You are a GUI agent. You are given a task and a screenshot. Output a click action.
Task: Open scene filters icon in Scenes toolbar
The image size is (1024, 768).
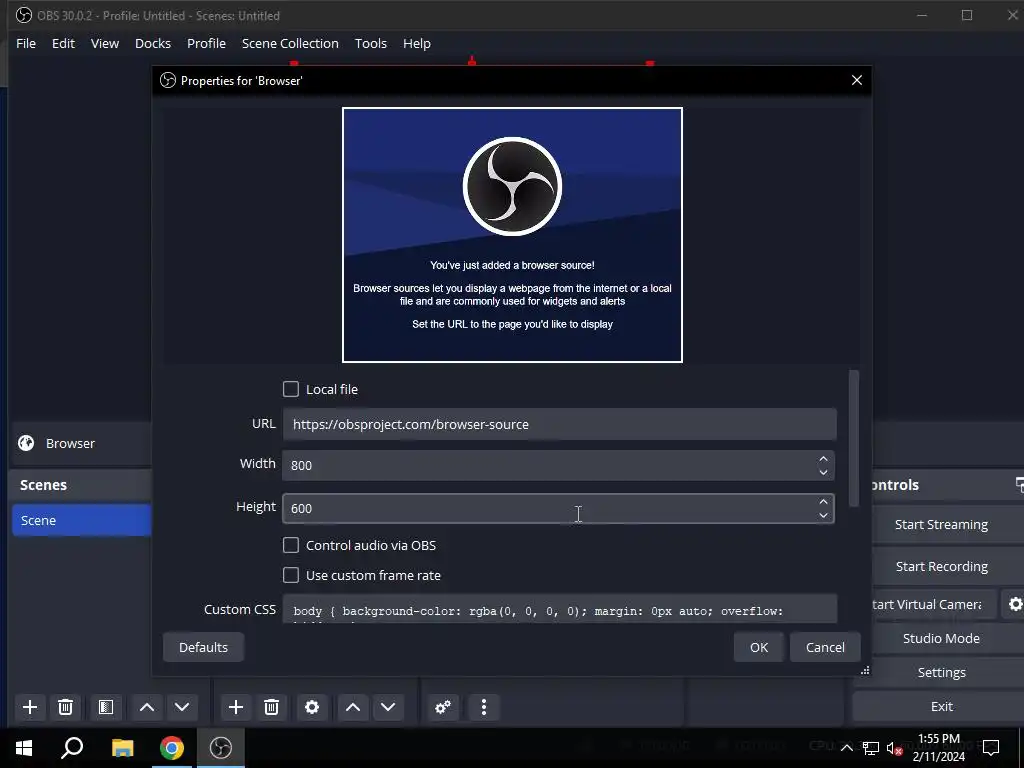(x=106, y=707)
